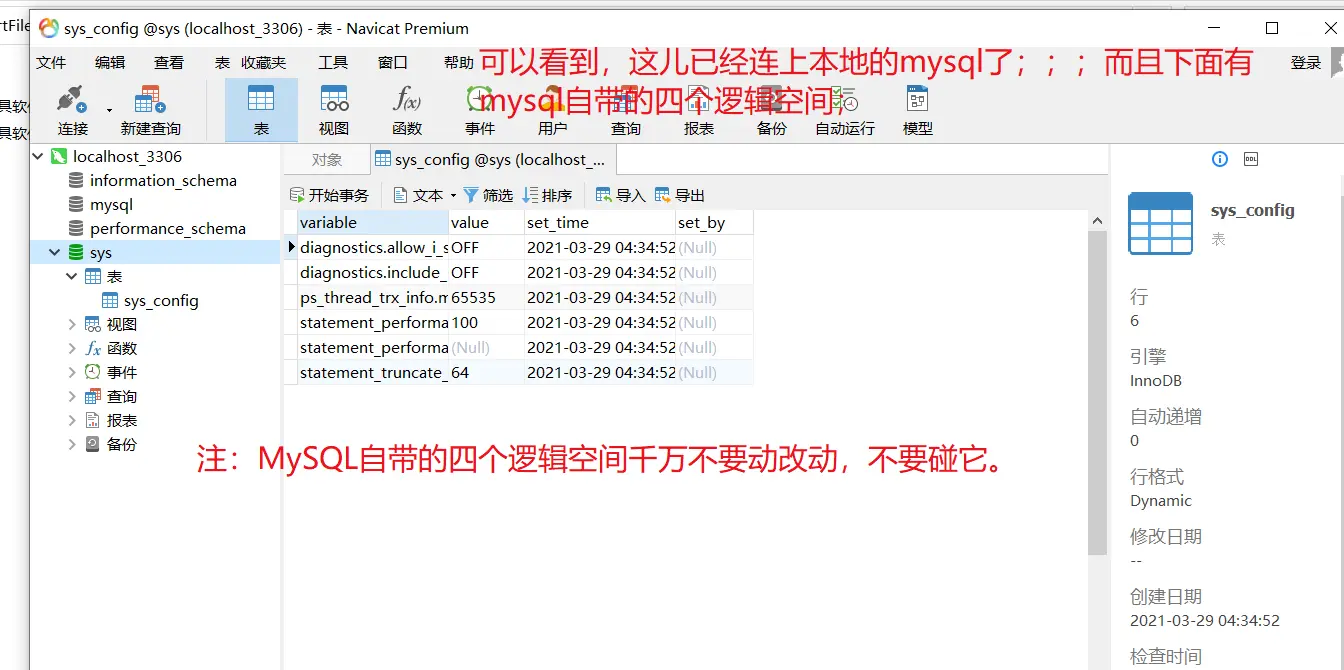Open the Window (窗口) menu
Image resolution: width=1344 pixels, height=670 pixels.
(x=393, y=63)
